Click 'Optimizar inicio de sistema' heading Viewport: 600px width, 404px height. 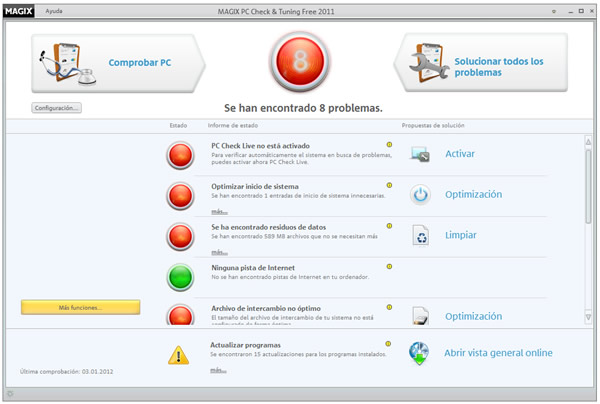coord(255,186)
